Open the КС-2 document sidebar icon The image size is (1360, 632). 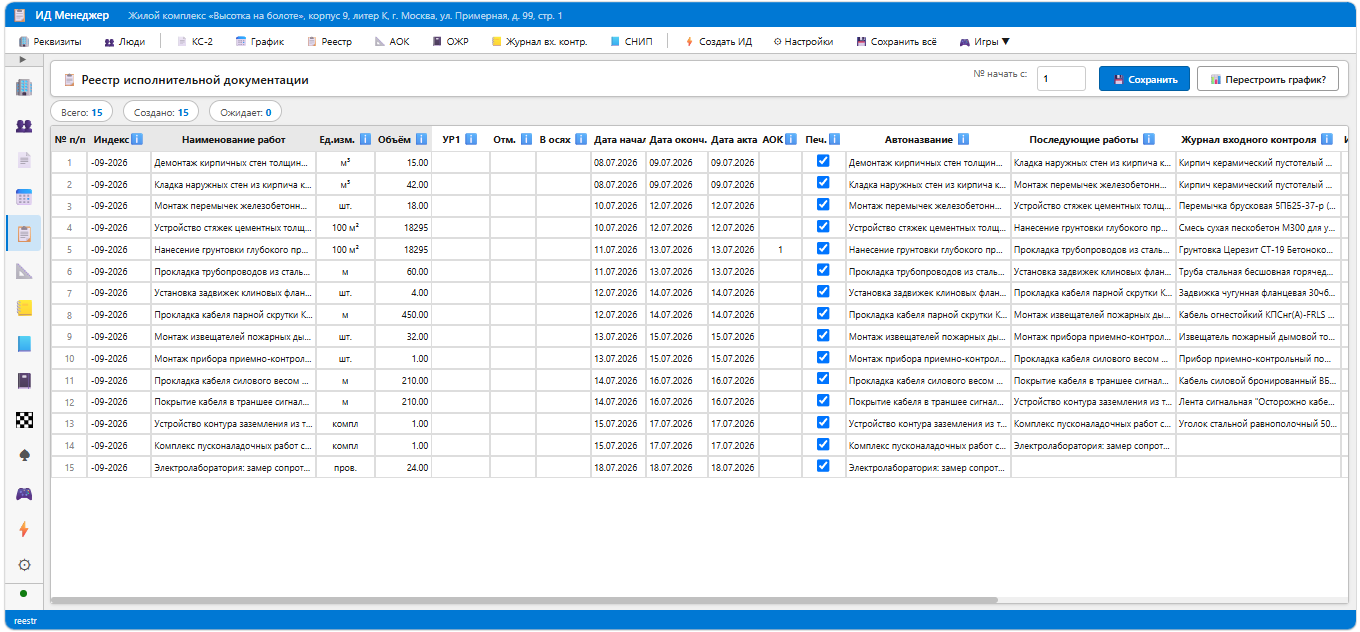point(24,161)
